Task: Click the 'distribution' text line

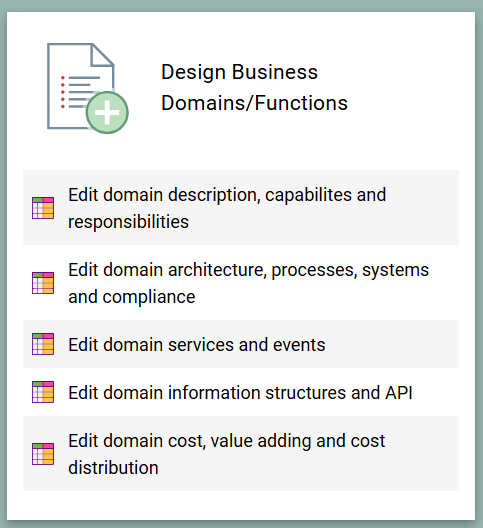Action: [113, 468]
